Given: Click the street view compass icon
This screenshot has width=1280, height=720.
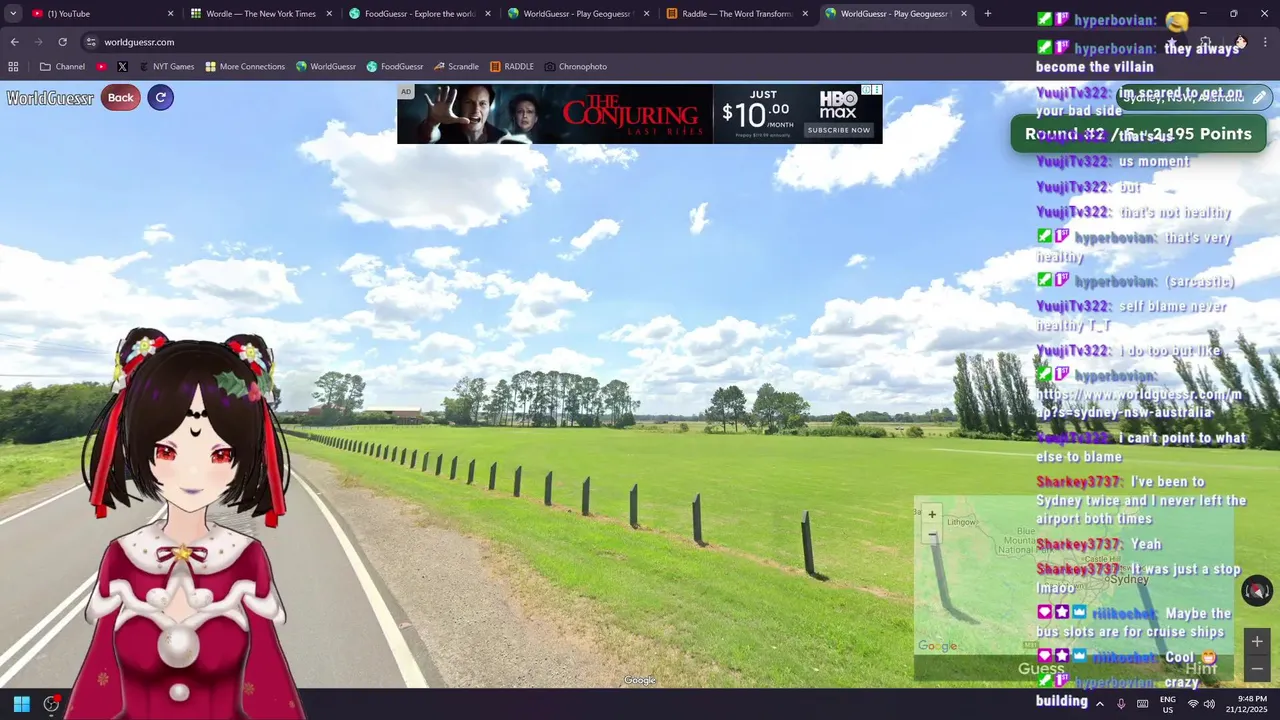Looking at the screenshot, I should pyautogui.click(x=1257, y=591).
